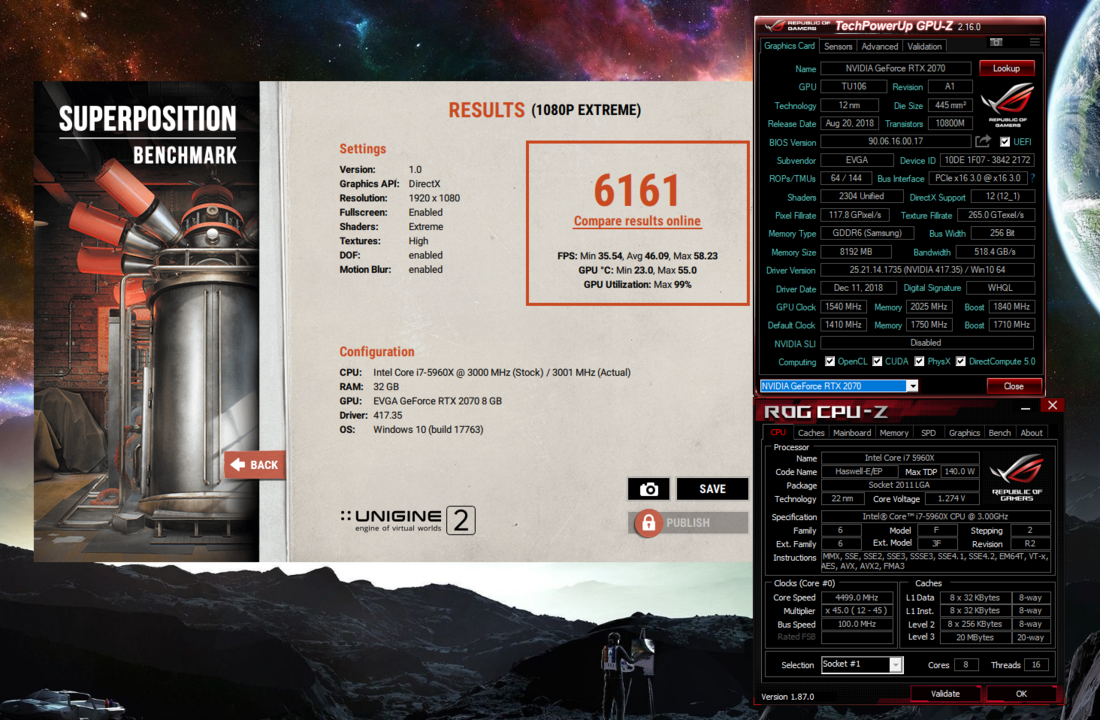Switch to the Advanced tab in GPU-Z

coord(879,46)
